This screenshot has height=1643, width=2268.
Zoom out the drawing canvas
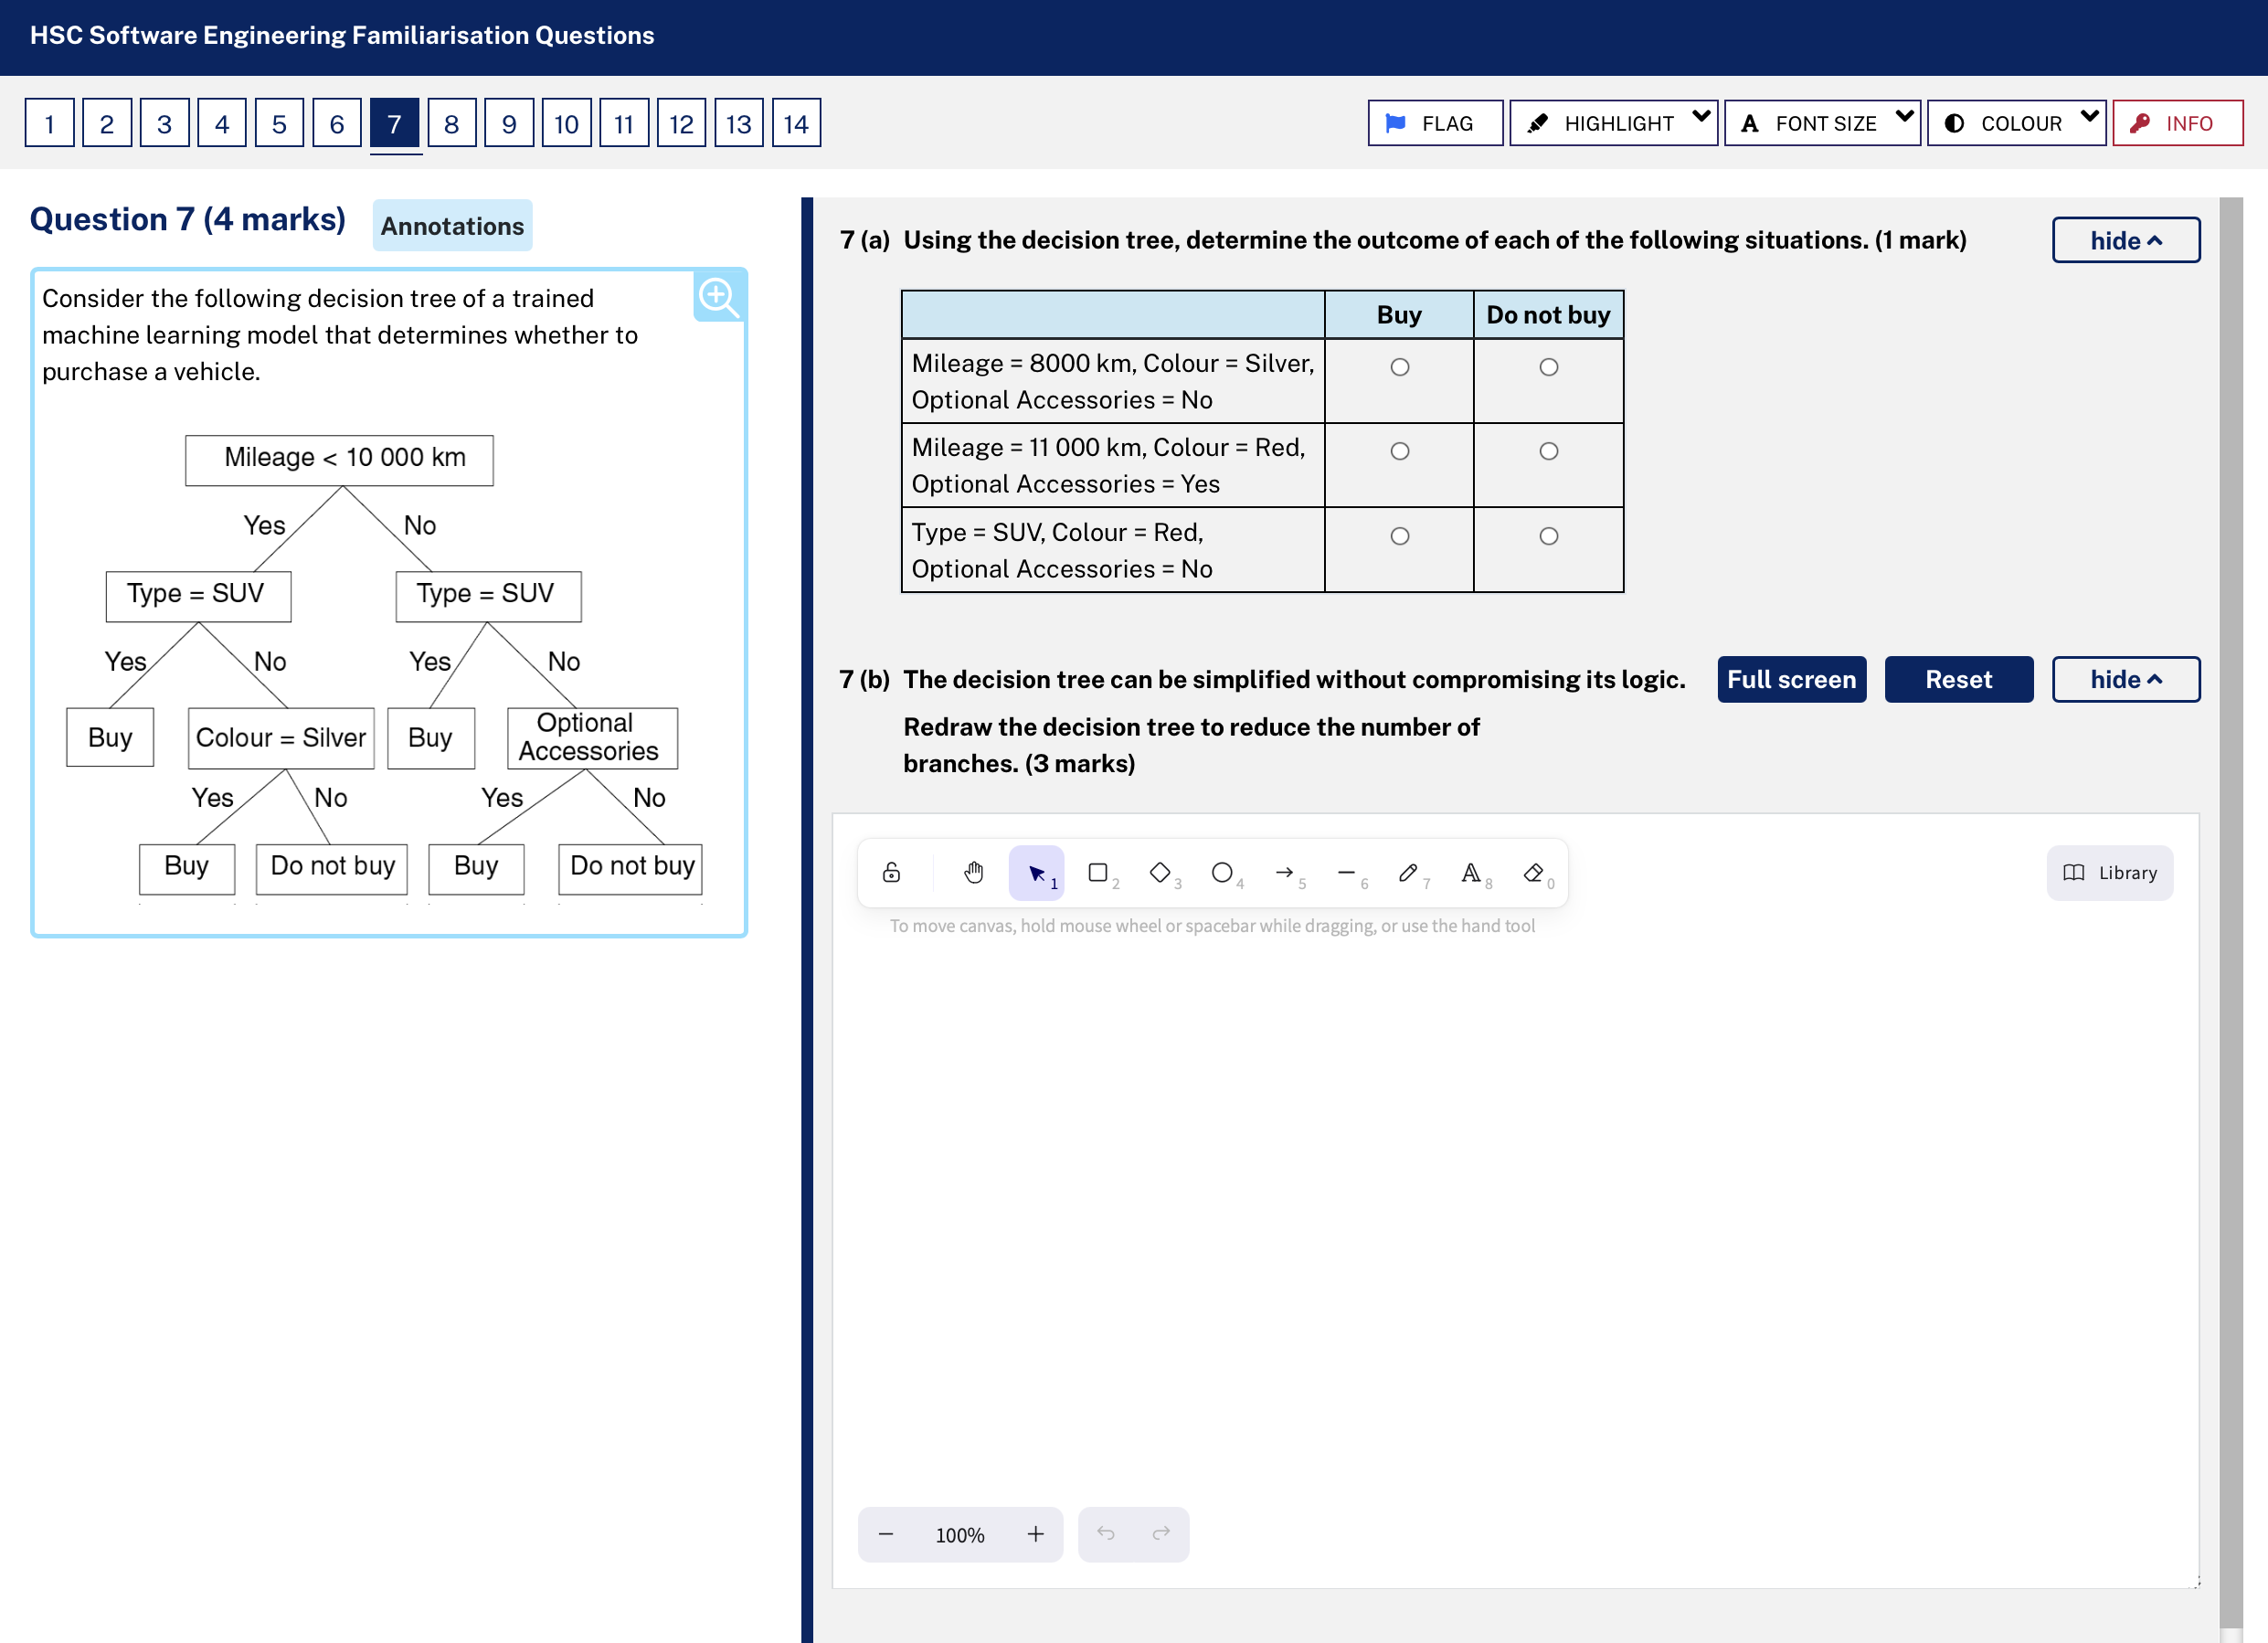coord(886,1534)
